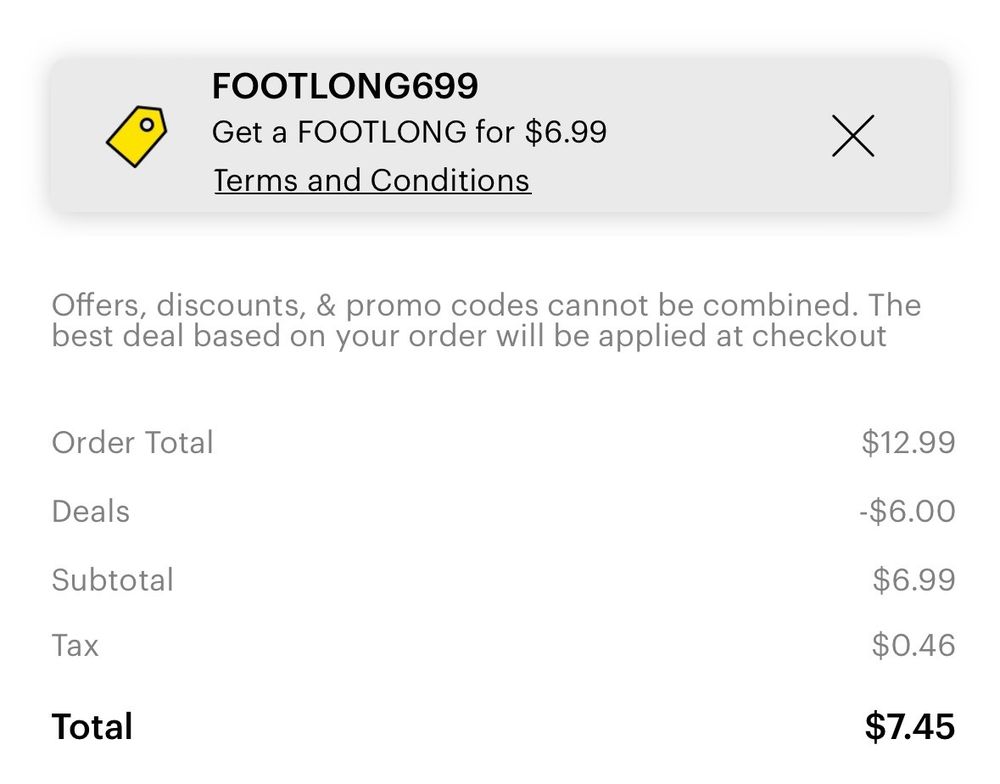This screenshot has width=1000, height=784.
Task: Remove the FOOTLONG699 promo with the X
Action: point(853,136)
